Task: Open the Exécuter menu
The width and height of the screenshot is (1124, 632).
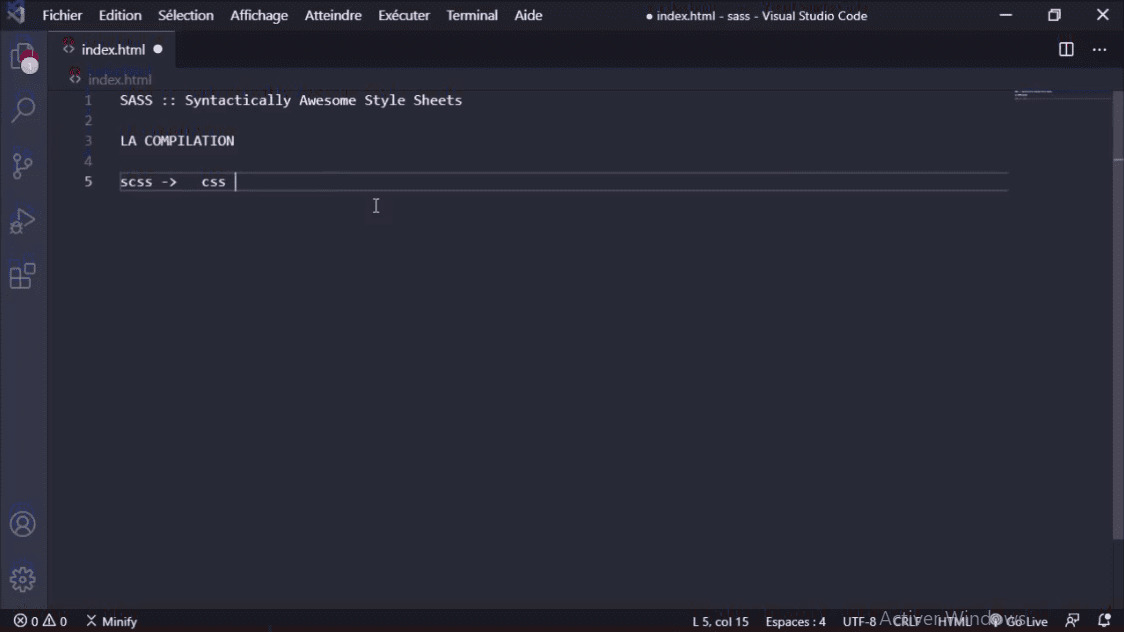Action: coord(404,15)
